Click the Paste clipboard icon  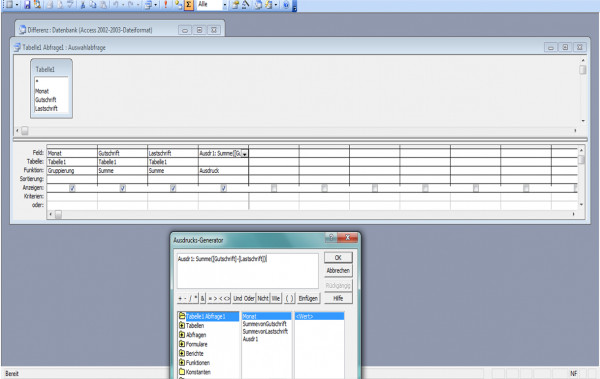point(103,5)
